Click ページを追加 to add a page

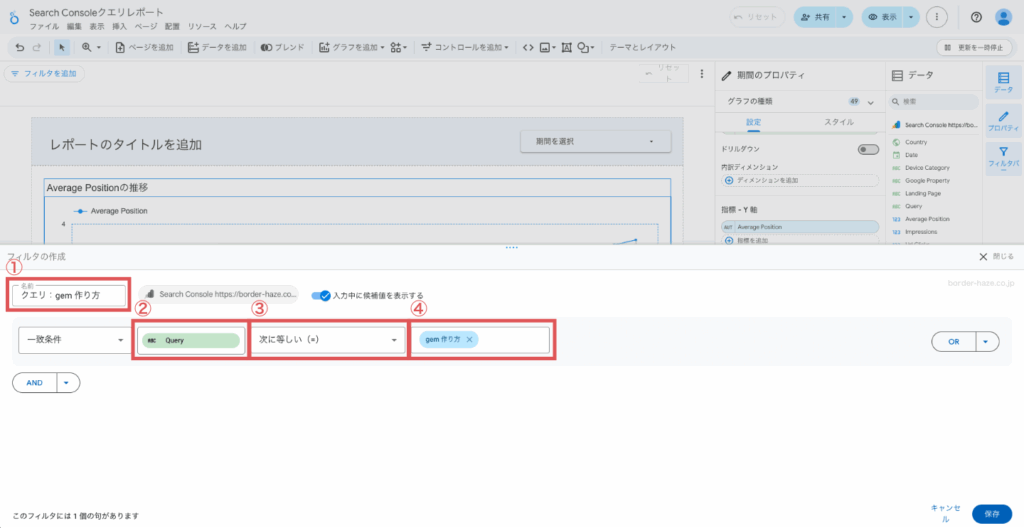[144, 47]
